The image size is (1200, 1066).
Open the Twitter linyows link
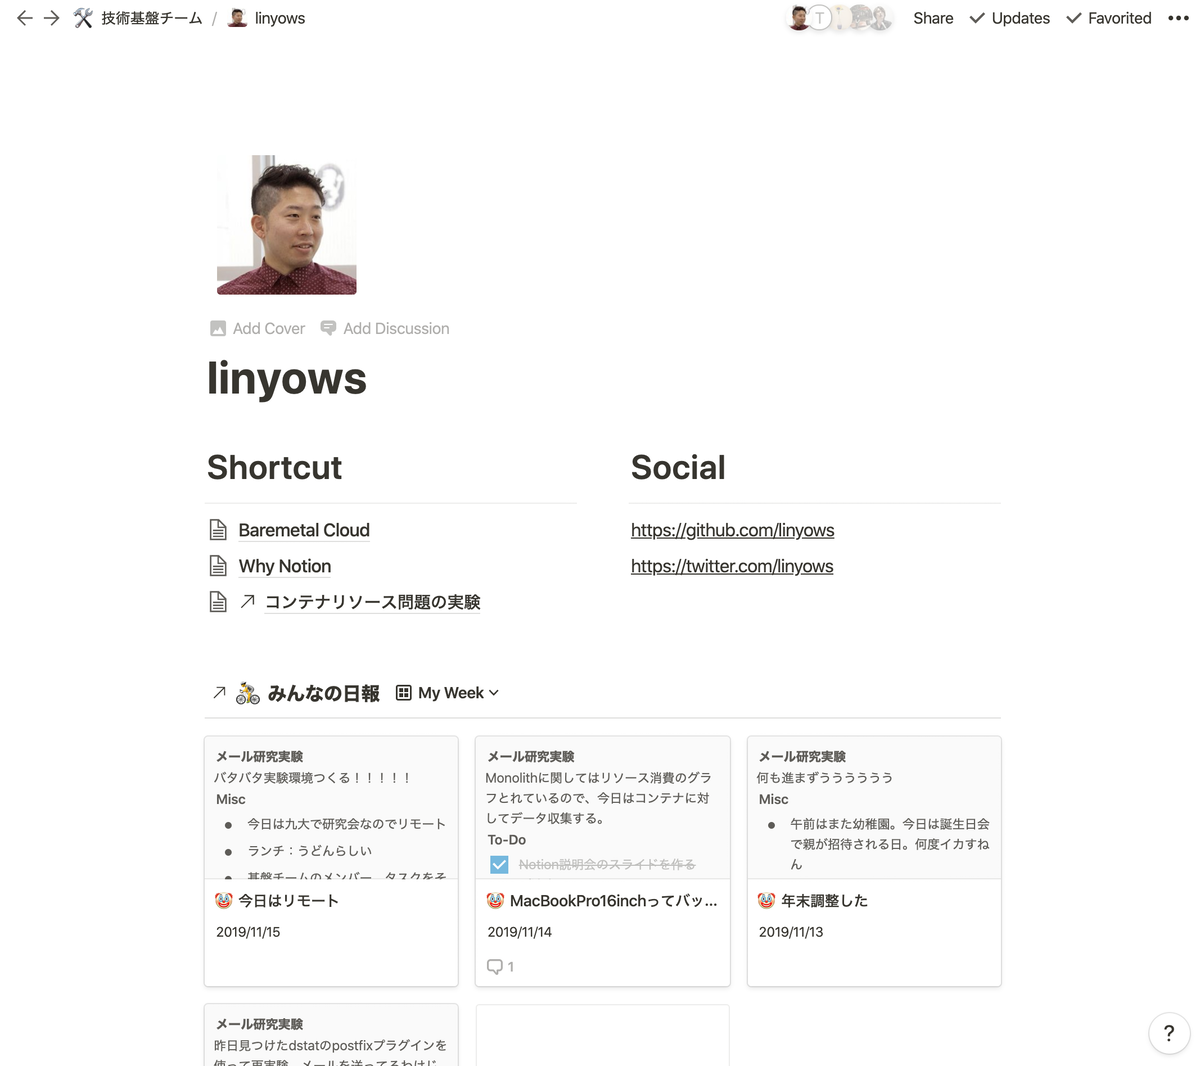731,566
